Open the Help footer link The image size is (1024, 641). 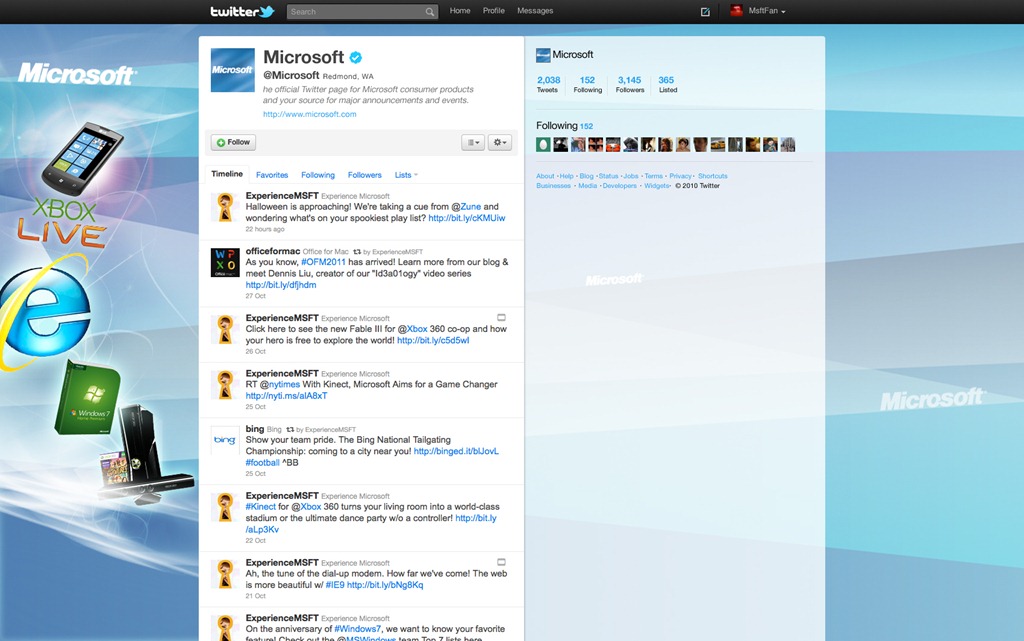pos(566,176)
